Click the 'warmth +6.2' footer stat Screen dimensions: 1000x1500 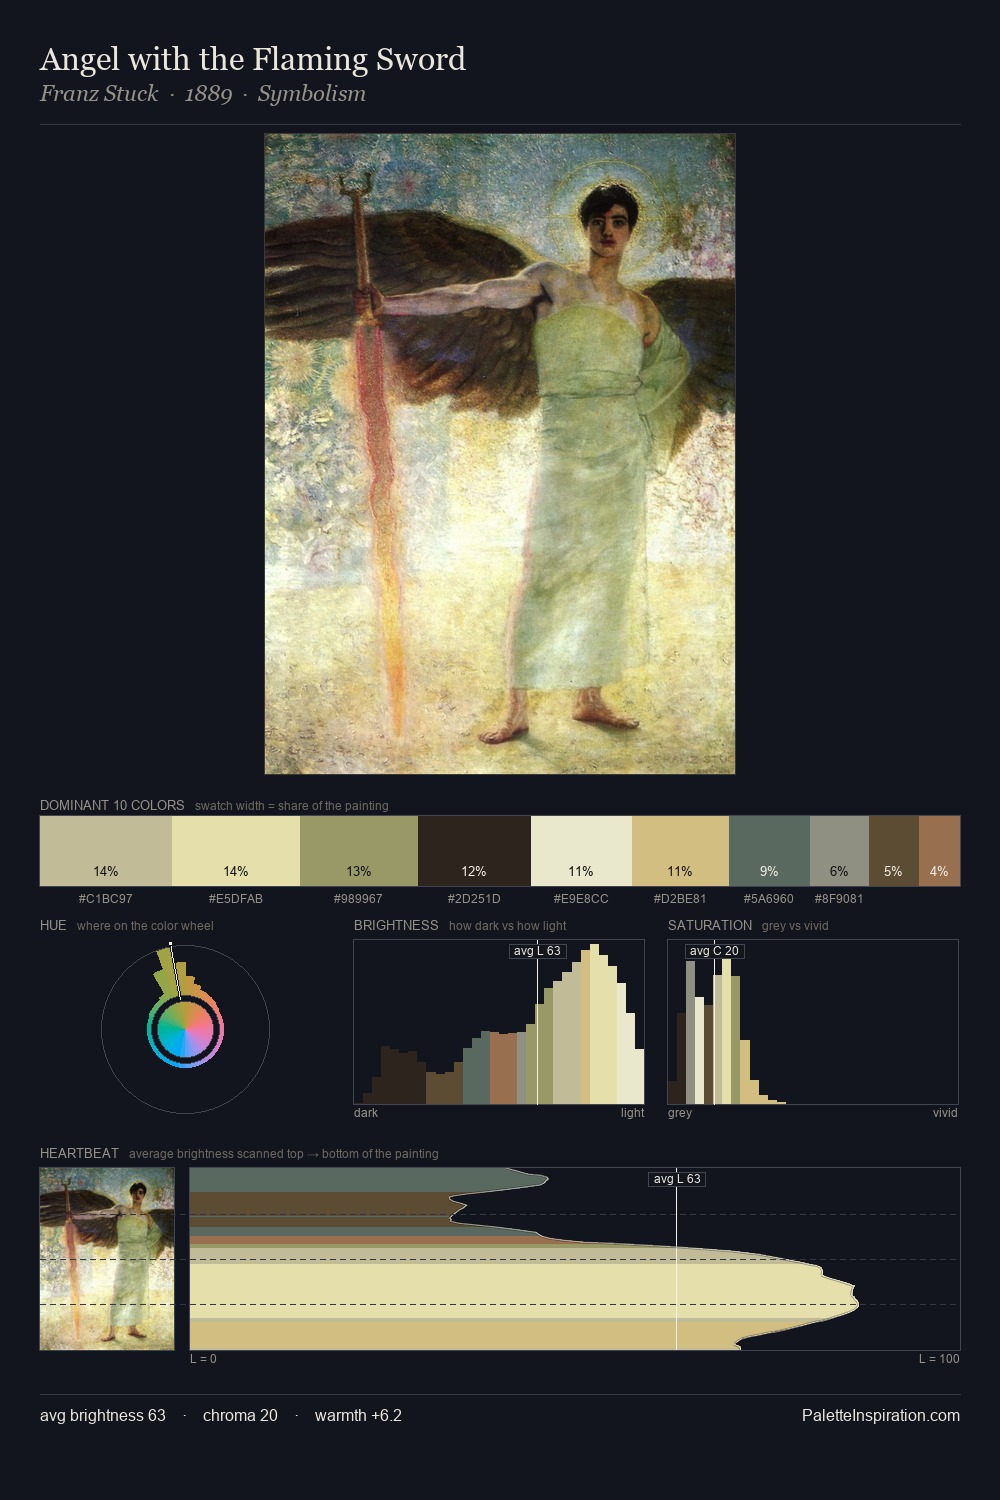click(x=358, y=1415)
